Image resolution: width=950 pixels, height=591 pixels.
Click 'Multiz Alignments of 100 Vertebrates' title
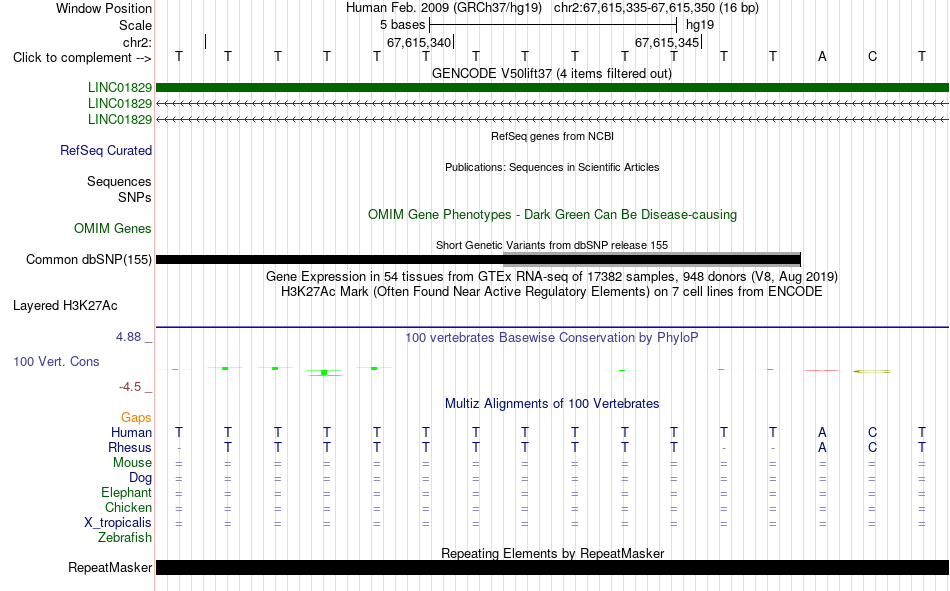[552, 404]
